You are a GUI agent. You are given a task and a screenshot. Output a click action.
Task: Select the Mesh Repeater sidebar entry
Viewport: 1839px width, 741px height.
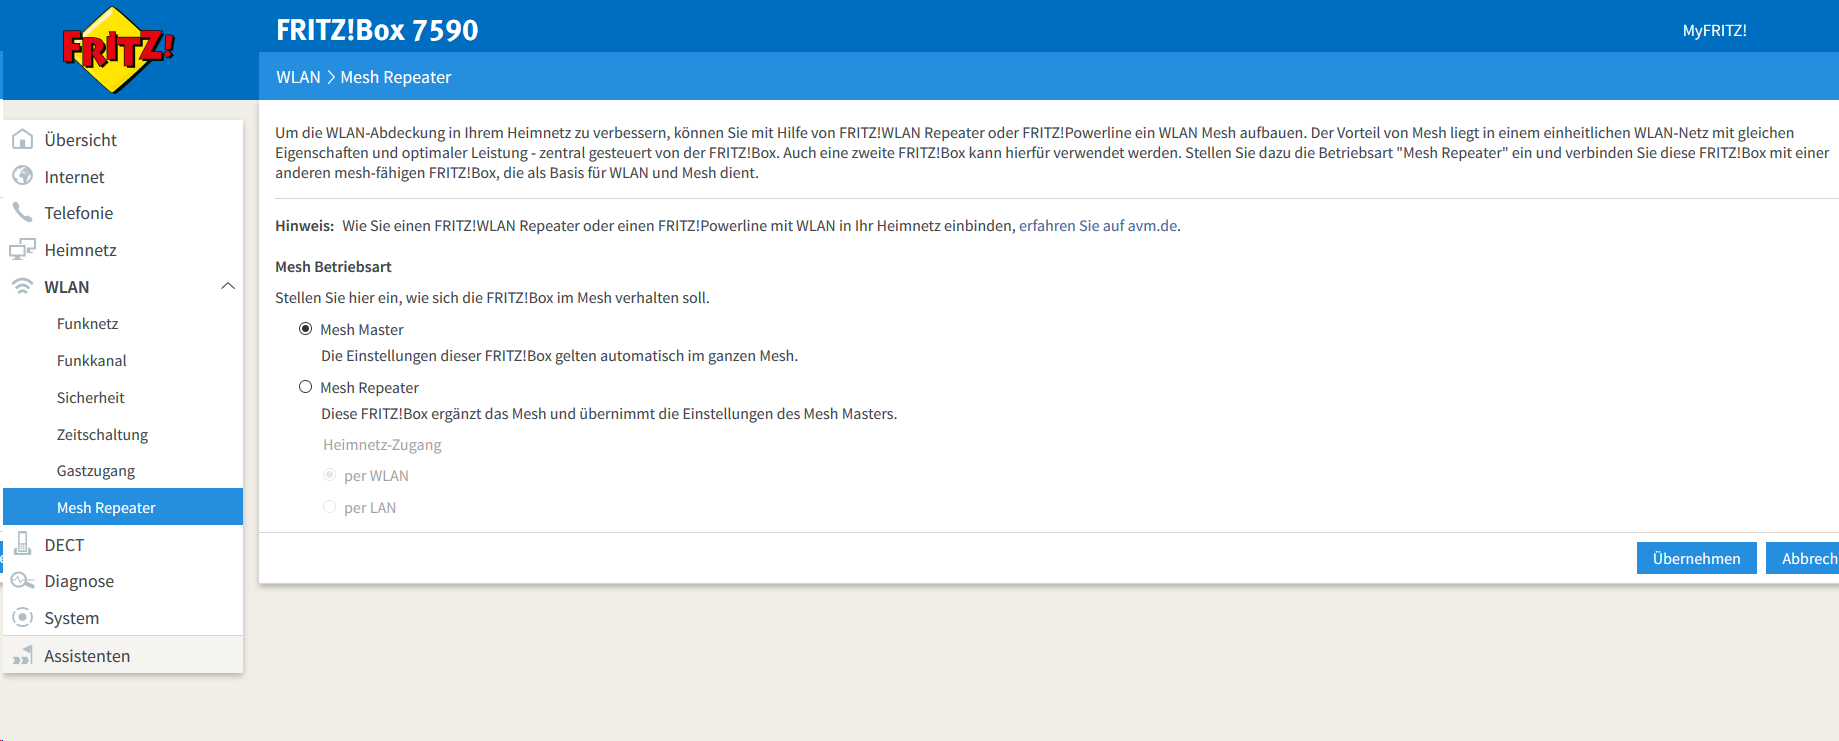click(x=123, y=507)
